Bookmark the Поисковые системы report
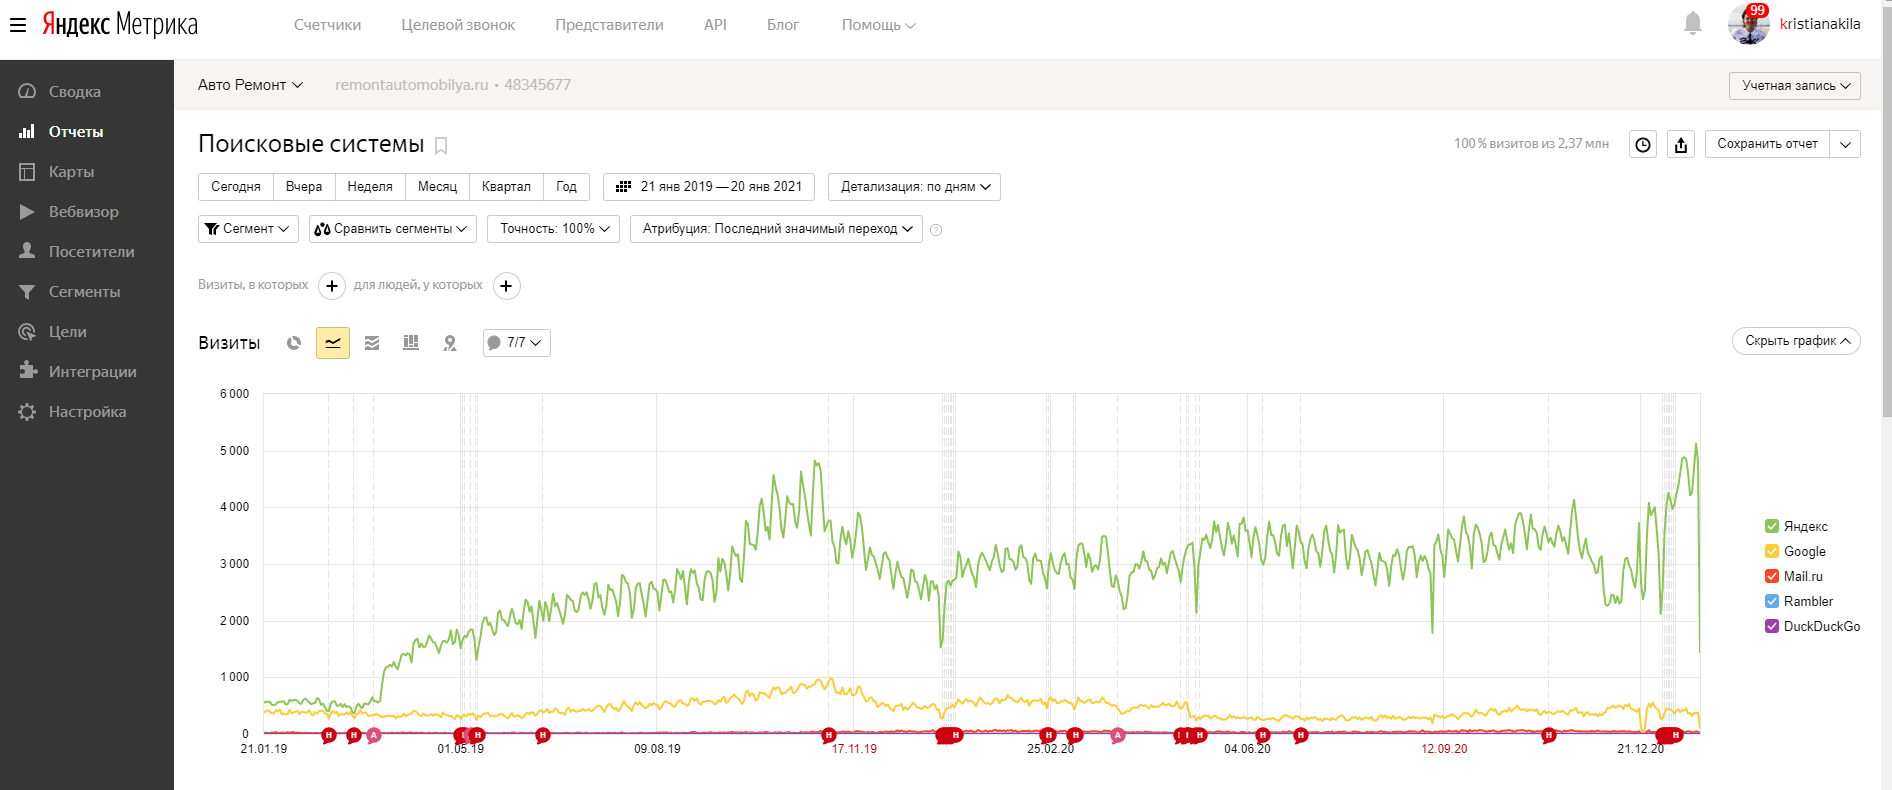Viewport: 1892px width, 790px height. pyautogui.click(x=441, y=145)
